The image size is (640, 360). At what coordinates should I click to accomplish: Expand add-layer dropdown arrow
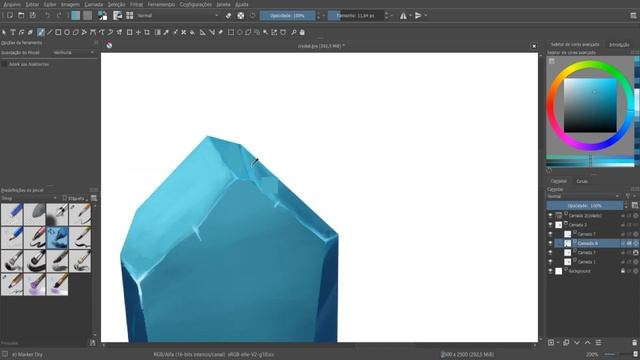click(558, 342)
